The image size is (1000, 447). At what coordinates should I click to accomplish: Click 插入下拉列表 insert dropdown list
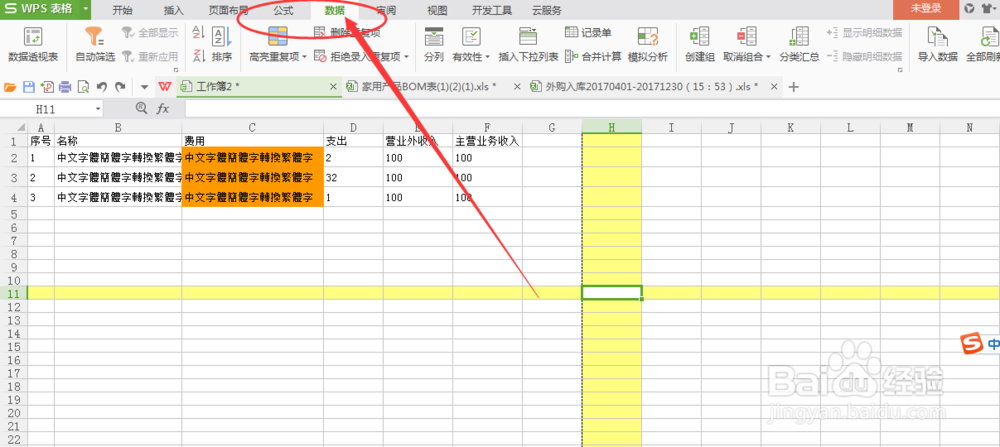pos(528,45)
